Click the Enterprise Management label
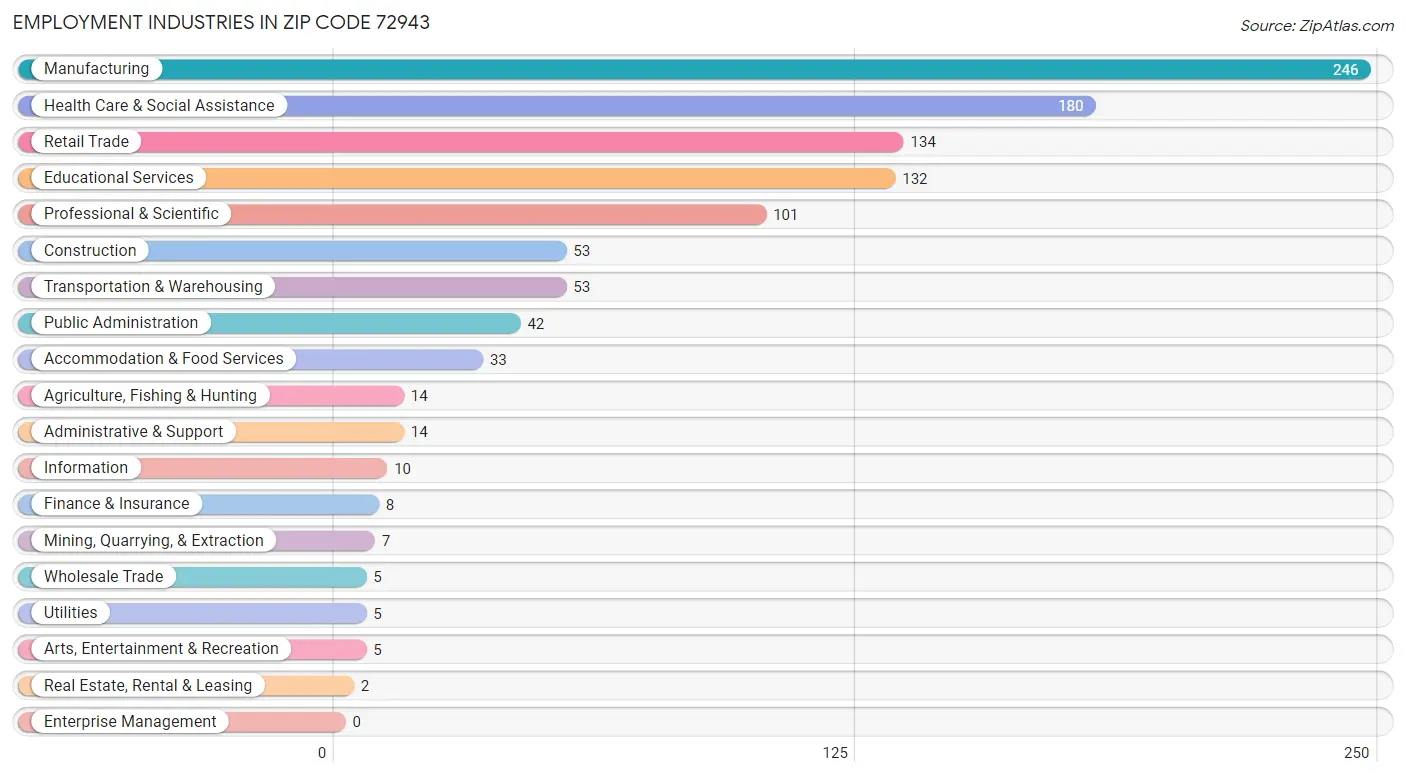The width and height of the screenshot is (1406, 777). [x=130, y=721]
